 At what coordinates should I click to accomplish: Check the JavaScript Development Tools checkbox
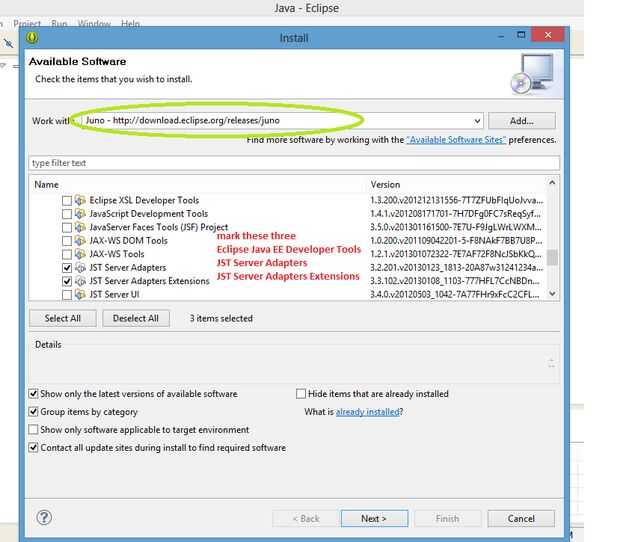click(67, 214)
